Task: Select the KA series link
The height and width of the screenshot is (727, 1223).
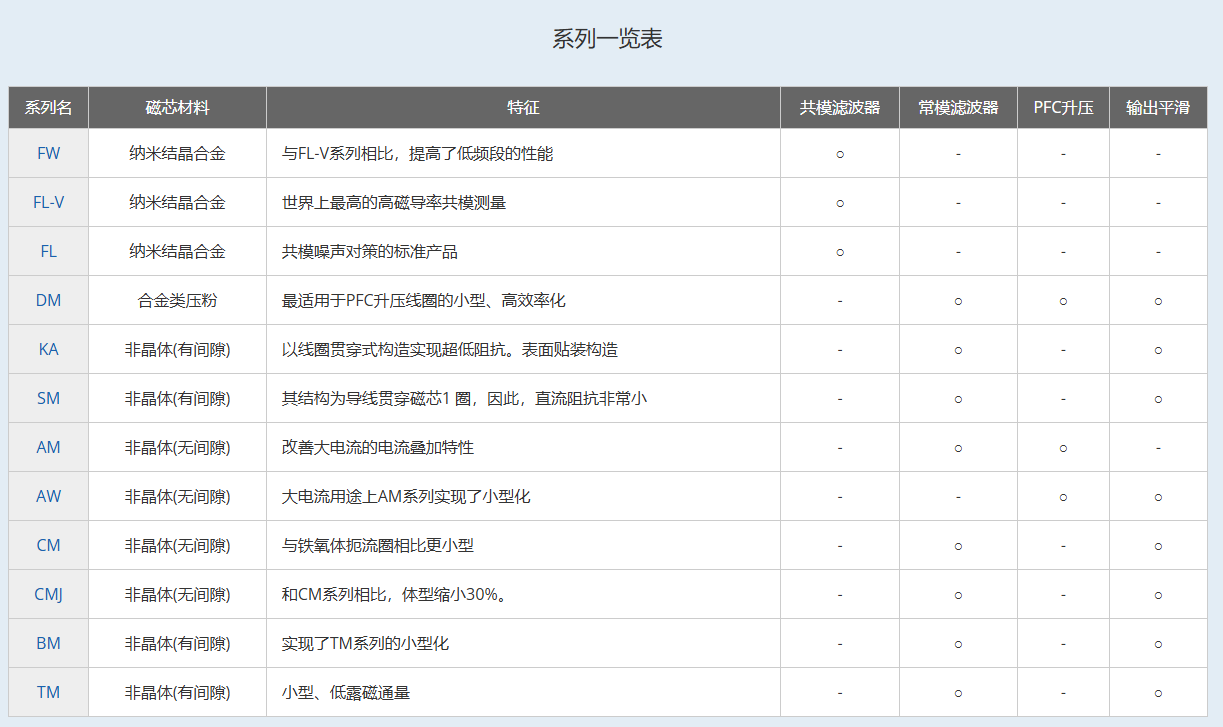Action: coord(48,349)
